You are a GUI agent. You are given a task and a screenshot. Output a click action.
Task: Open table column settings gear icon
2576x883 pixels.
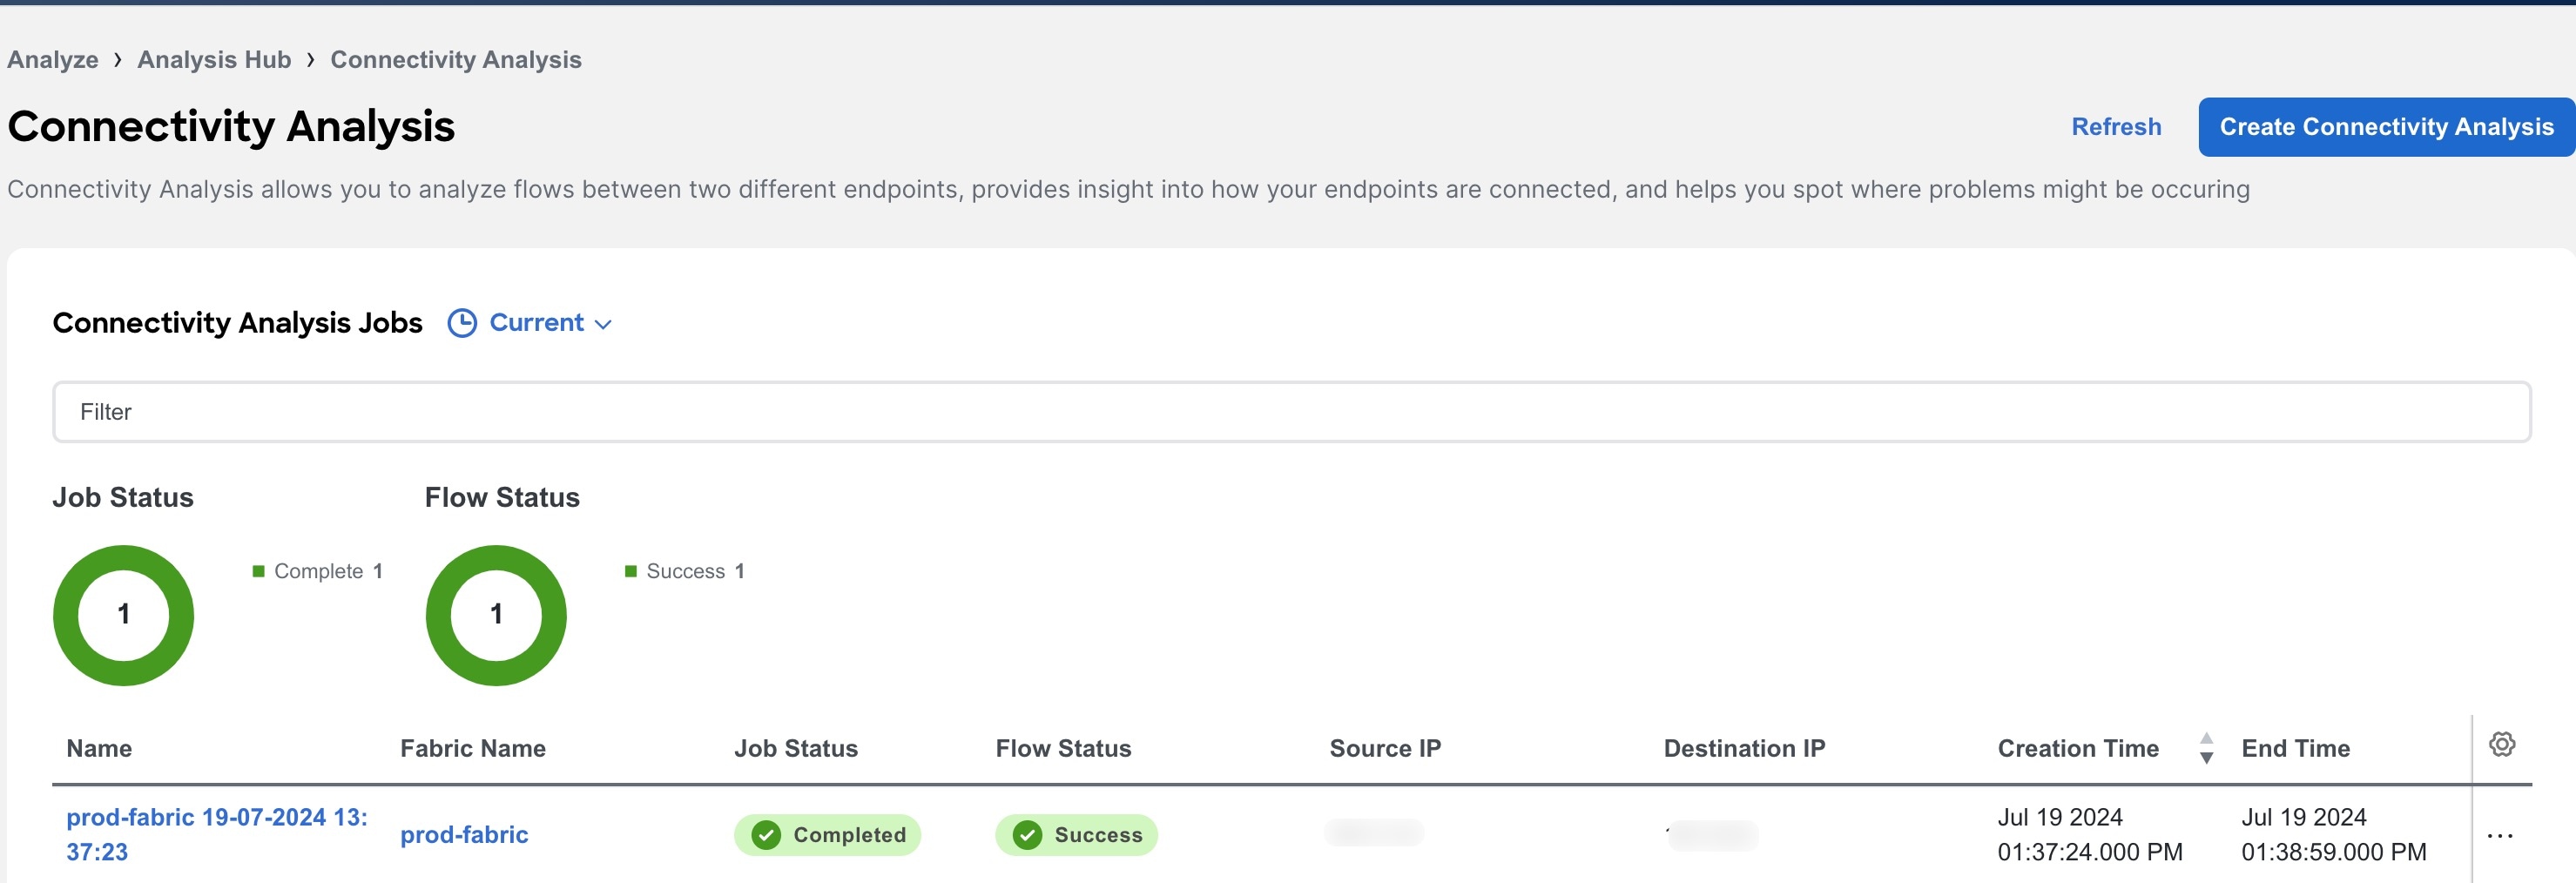[2501, 744]
